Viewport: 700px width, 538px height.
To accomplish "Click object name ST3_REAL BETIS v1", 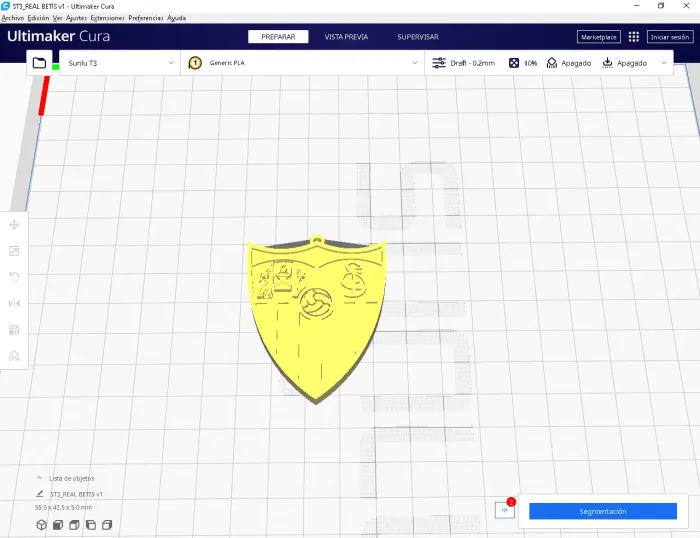I will coord(76,494).
